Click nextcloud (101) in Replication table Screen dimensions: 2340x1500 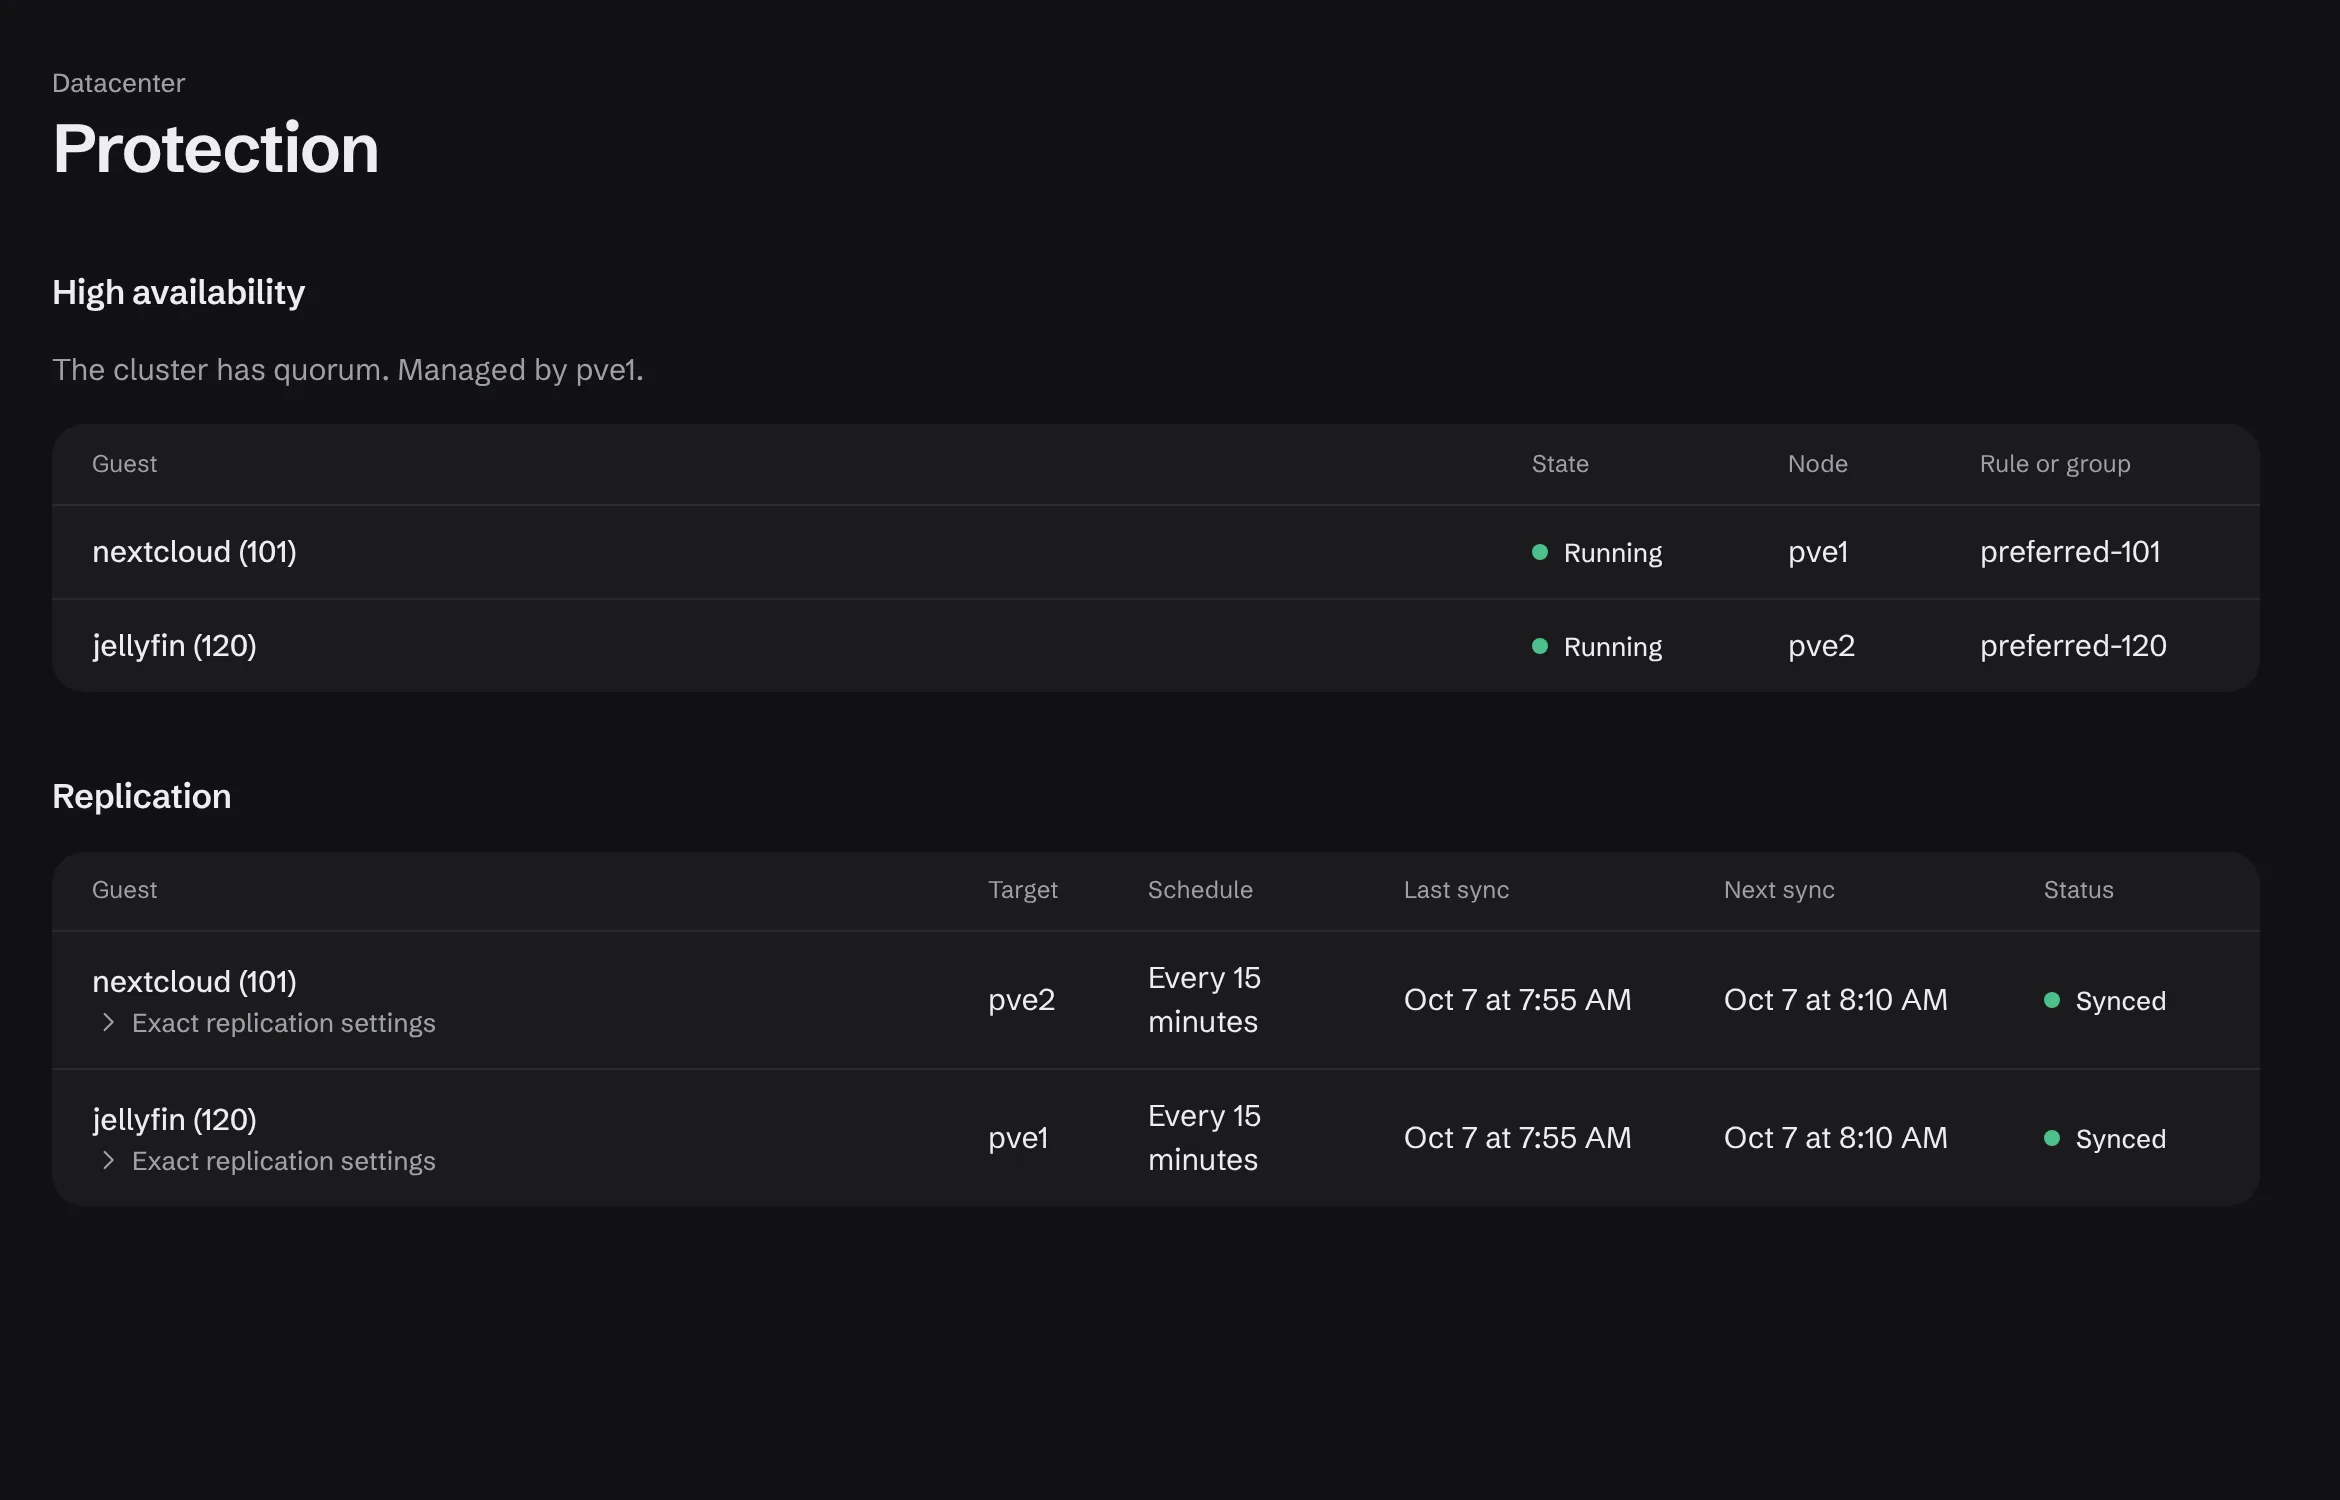click(x=194, y=982)
